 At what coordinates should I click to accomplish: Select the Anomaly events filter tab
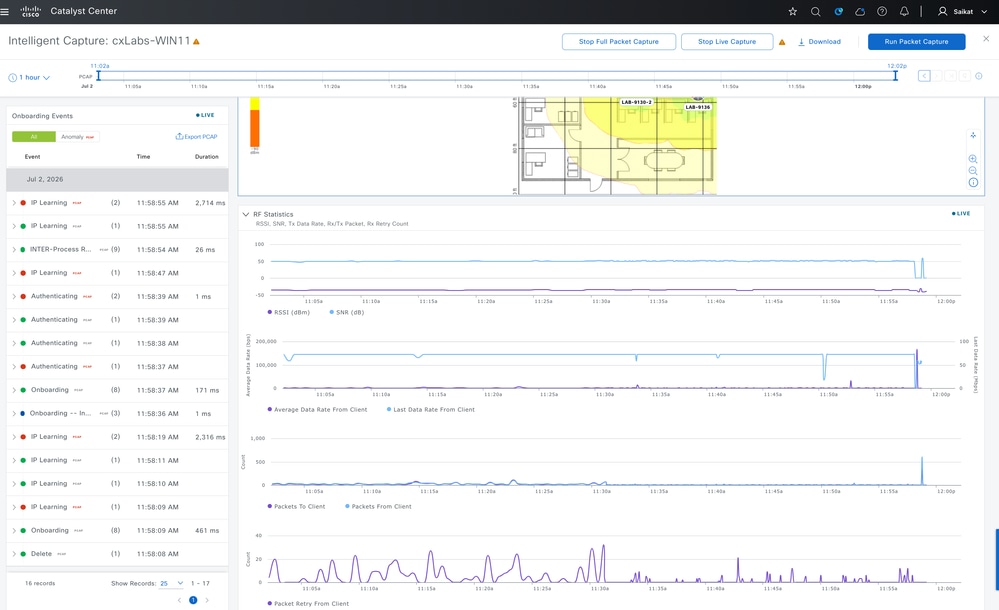77,137
